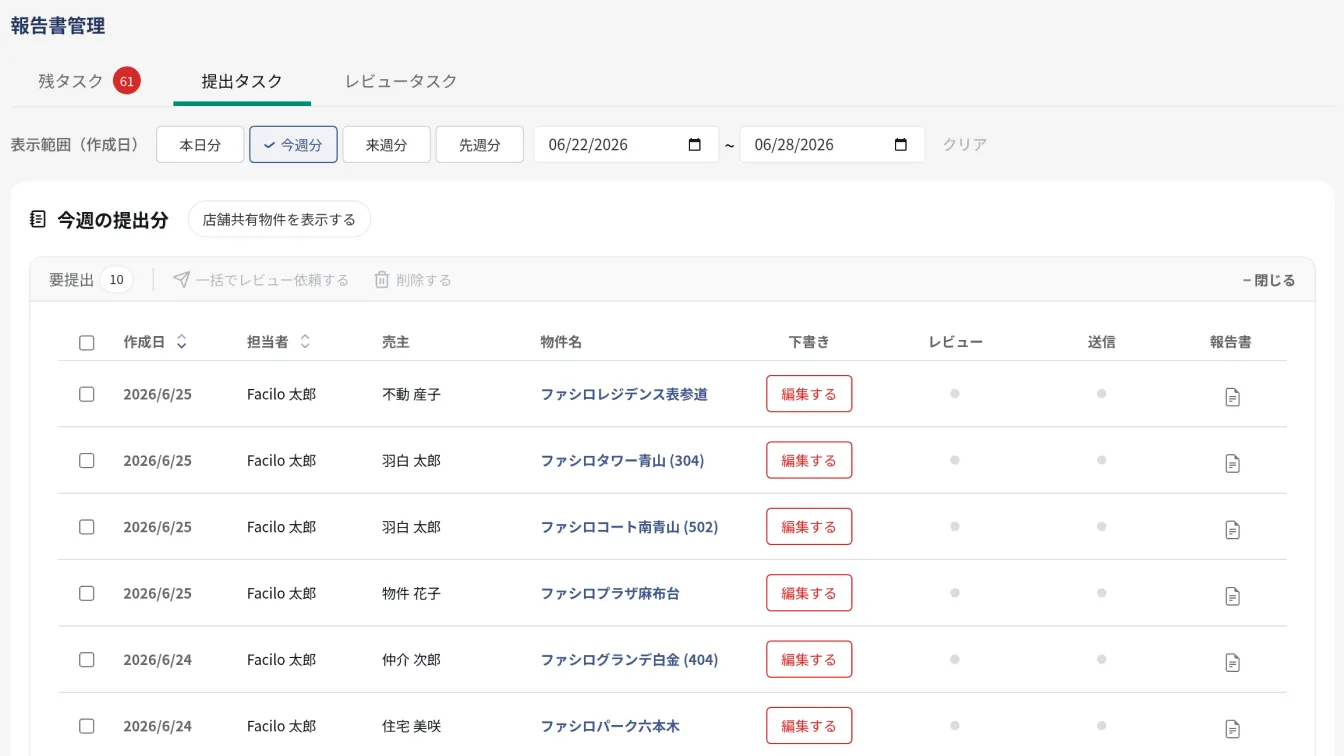Open calendar picker on 06/22/2026 start date
The image size is (1344, 756).
tap(695, 145)
